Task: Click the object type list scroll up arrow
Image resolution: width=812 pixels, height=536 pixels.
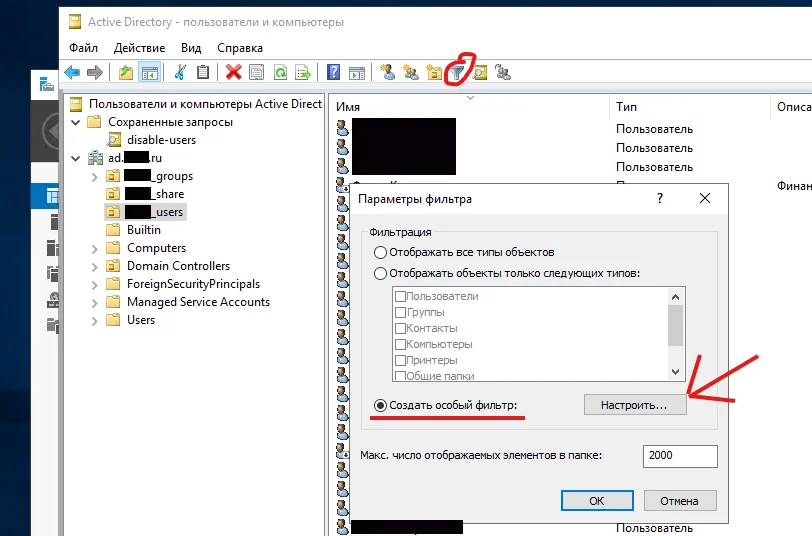Action: [675, 297]
